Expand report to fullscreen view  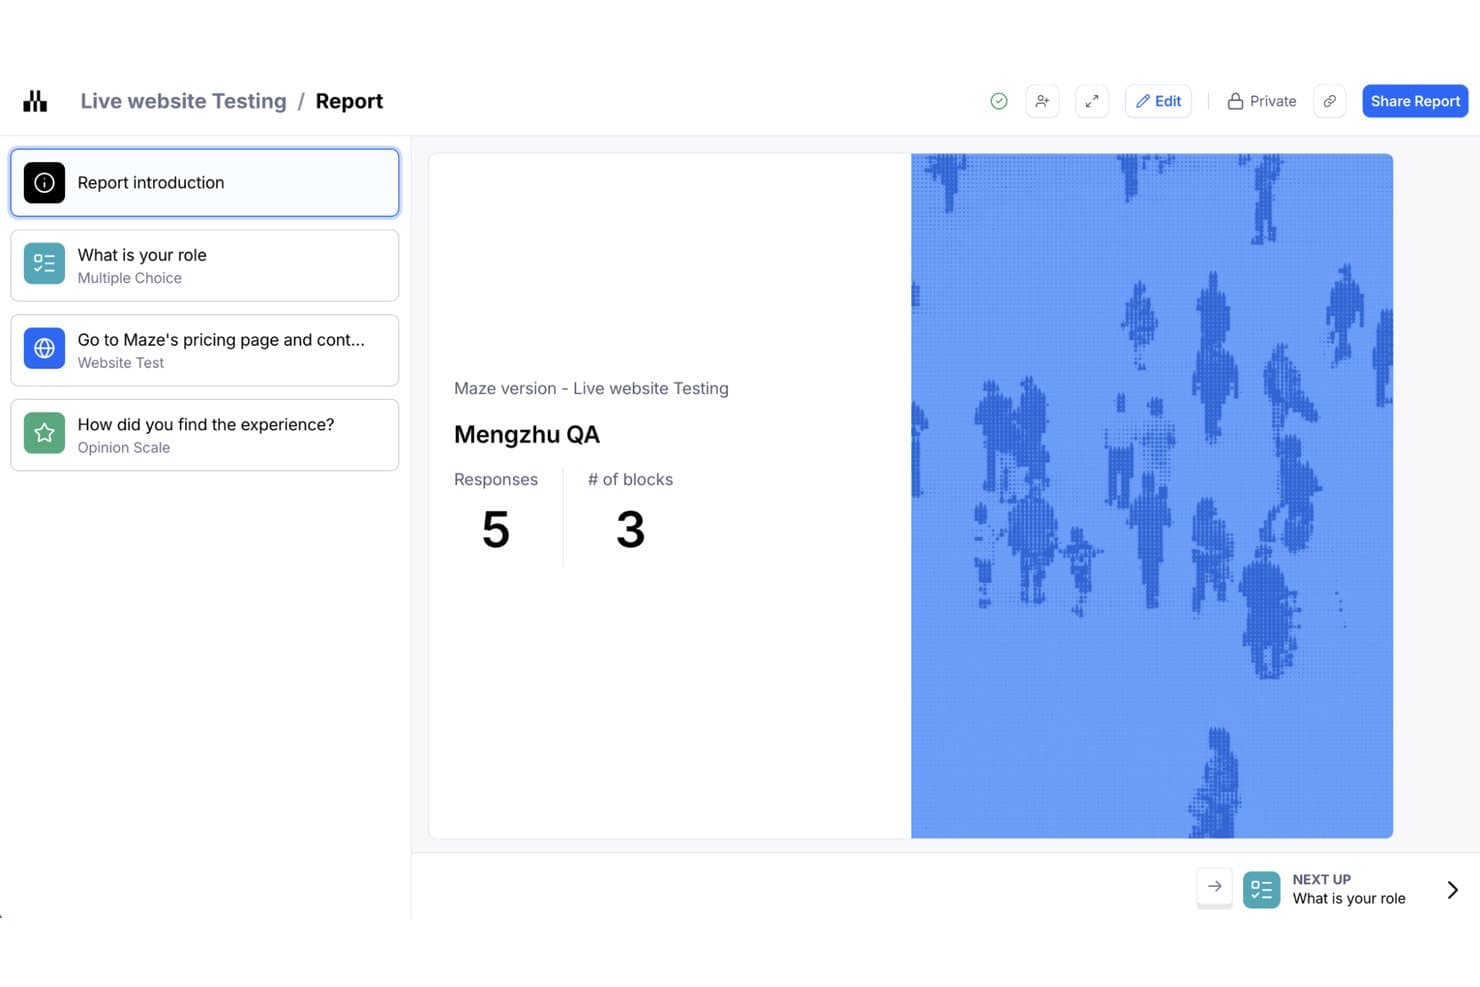pos(1092,101)
